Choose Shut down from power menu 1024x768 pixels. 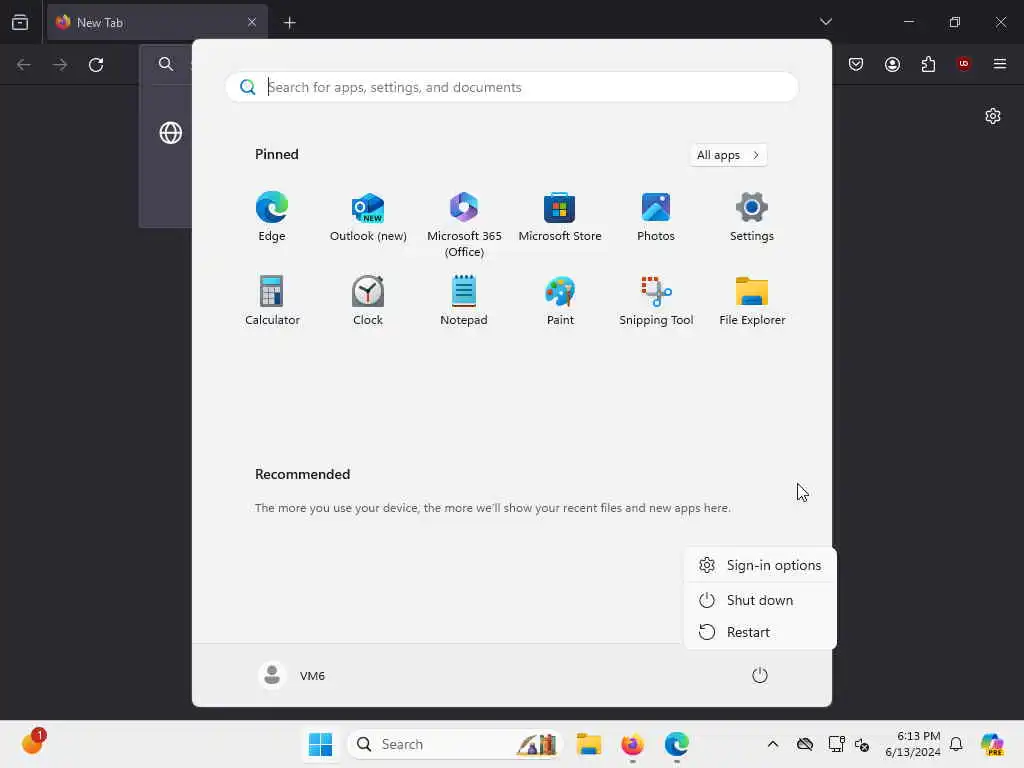pos(760,600)
